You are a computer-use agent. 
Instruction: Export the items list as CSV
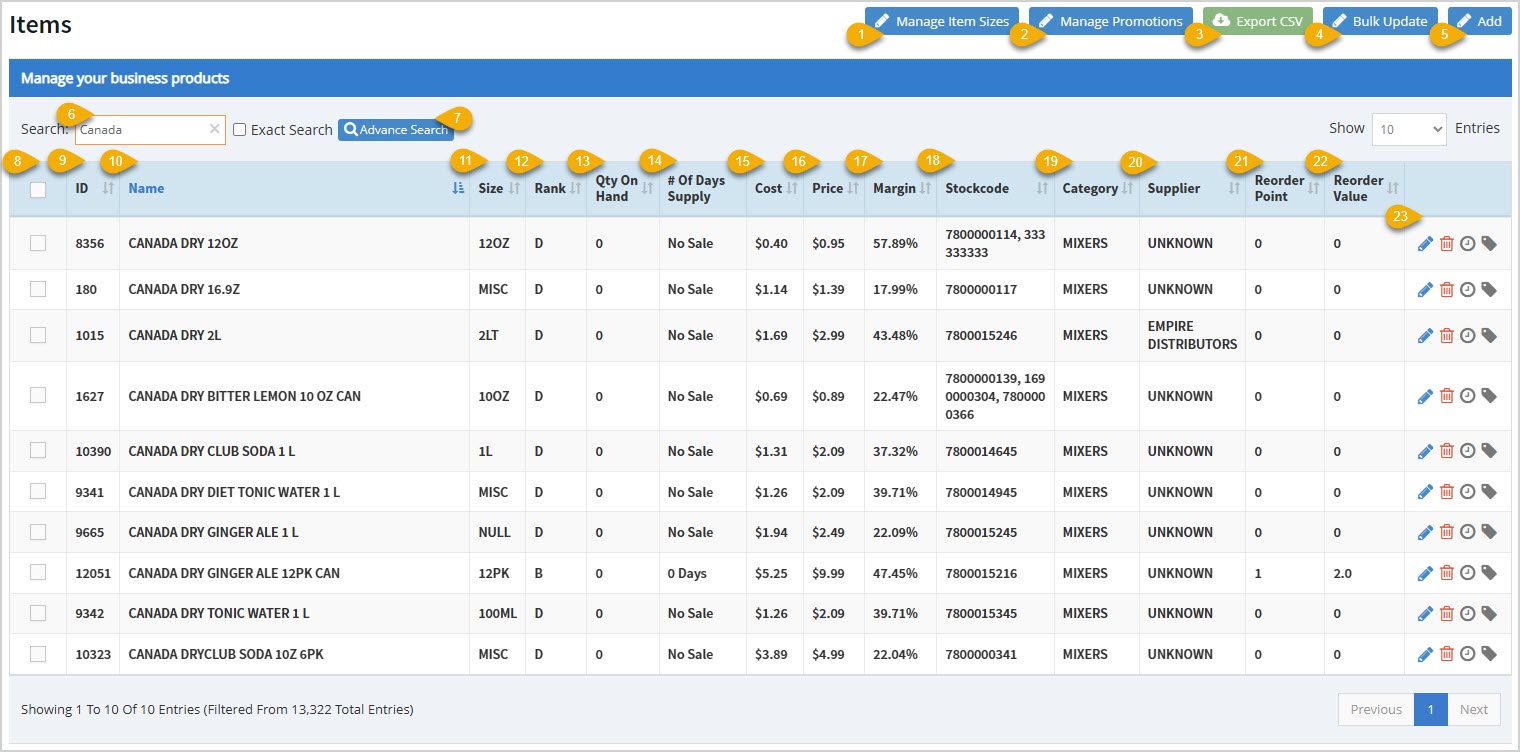[1257, 20]
